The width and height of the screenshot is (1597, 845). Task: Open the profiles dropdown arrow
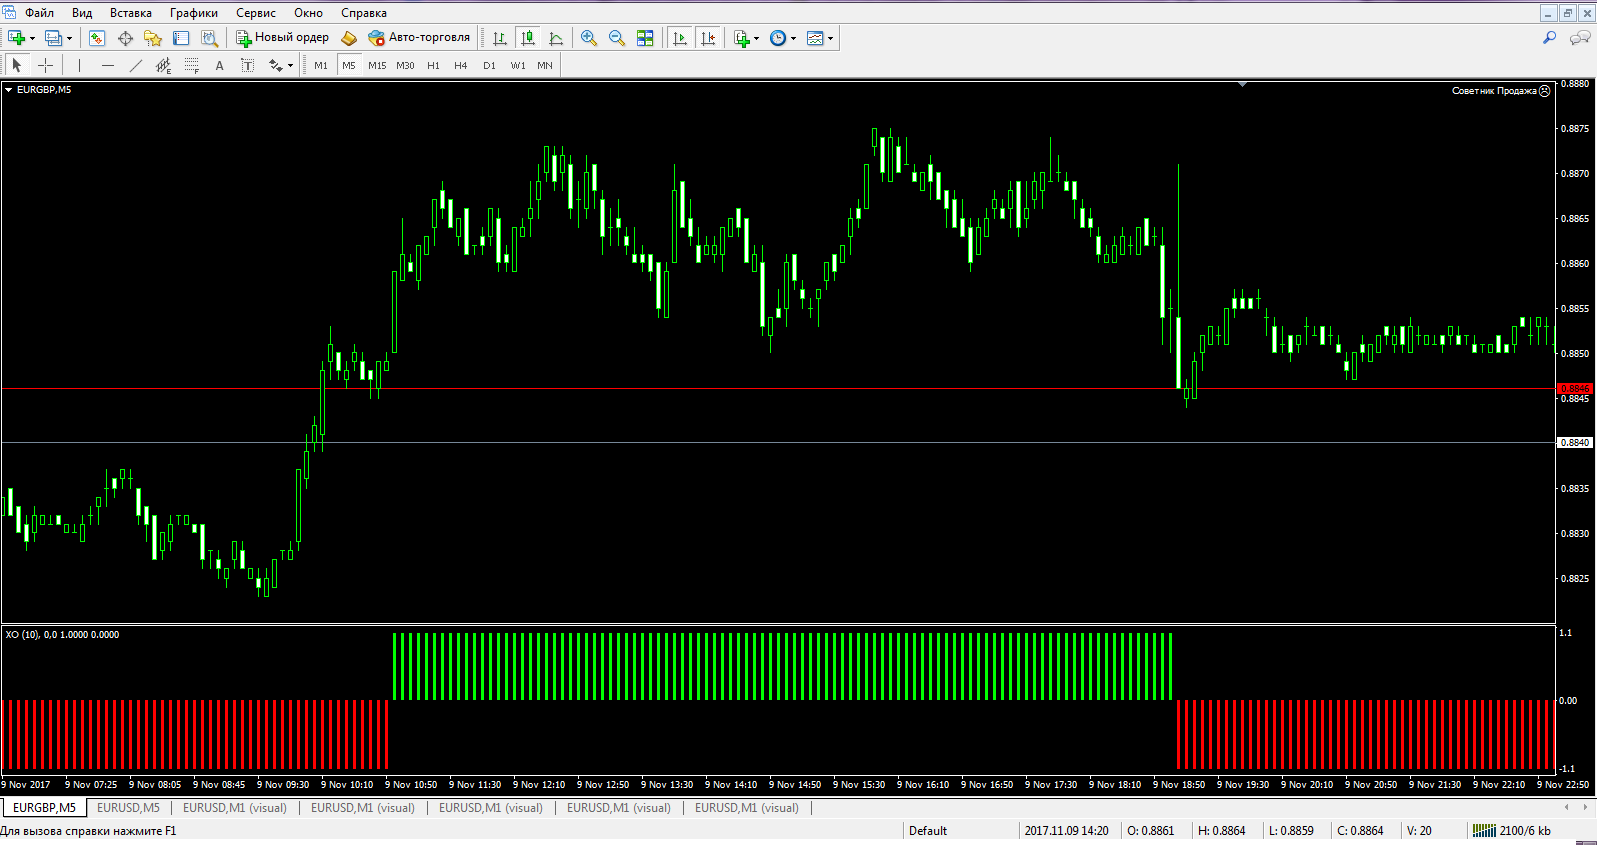tap(69, 39)
